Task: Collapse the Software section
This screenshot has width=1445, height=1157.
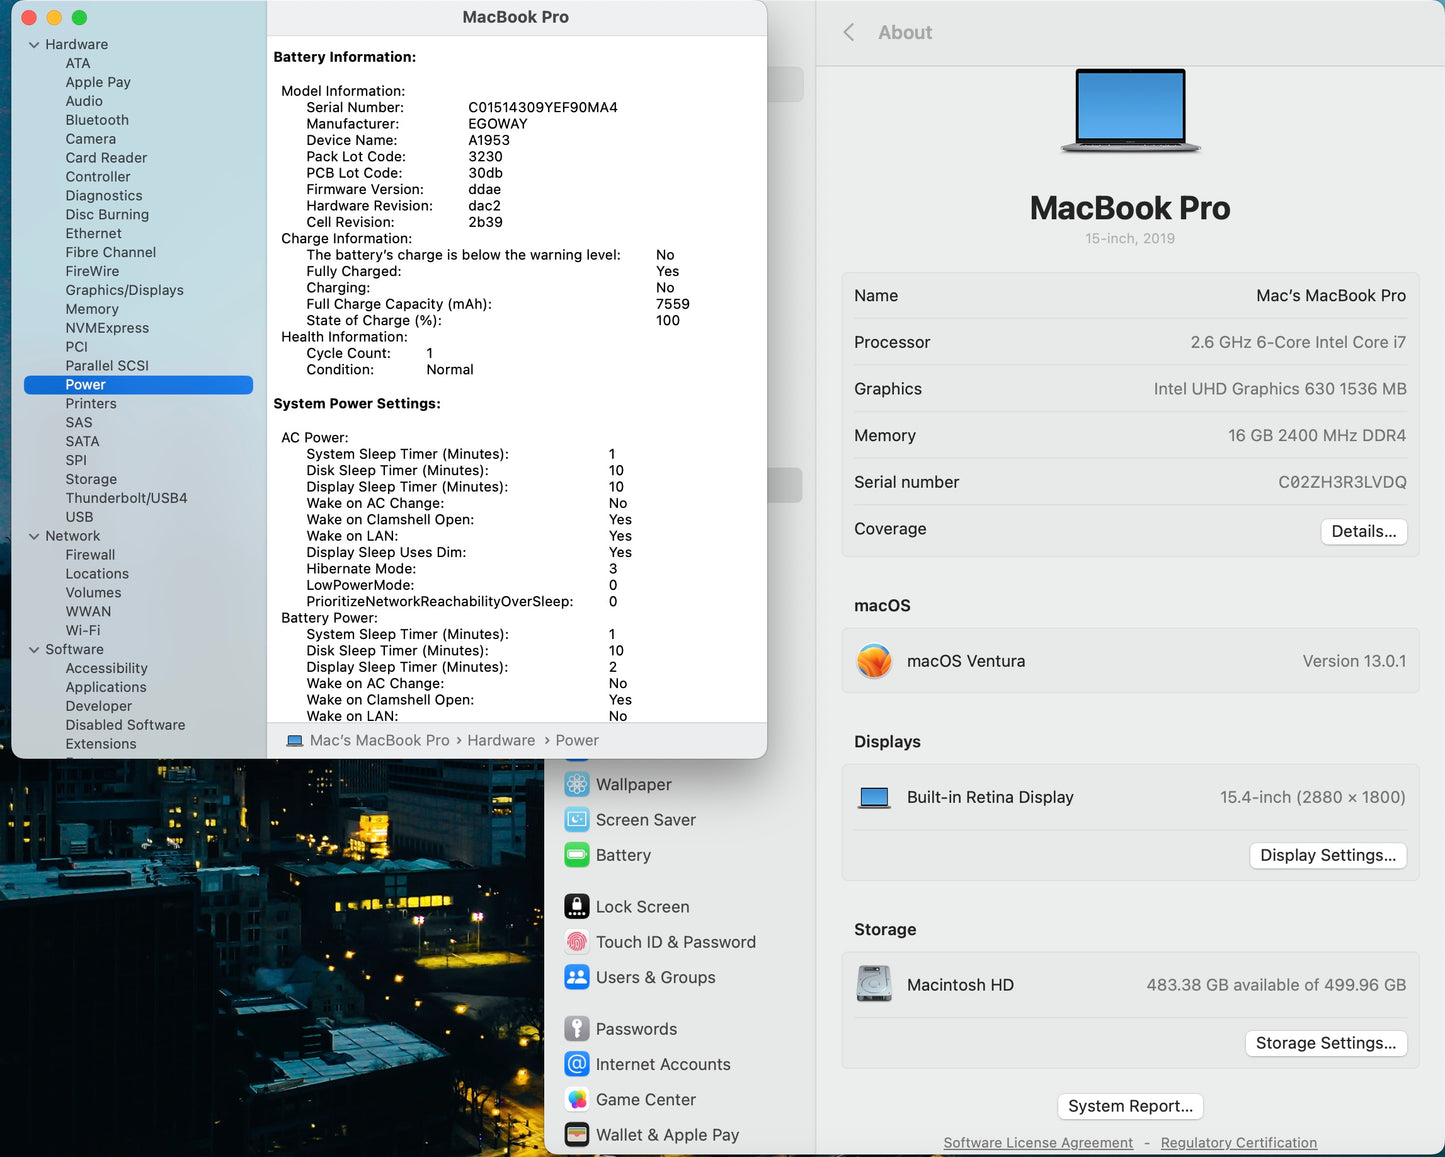Action: pyautogui.click(x=33, y=649)
